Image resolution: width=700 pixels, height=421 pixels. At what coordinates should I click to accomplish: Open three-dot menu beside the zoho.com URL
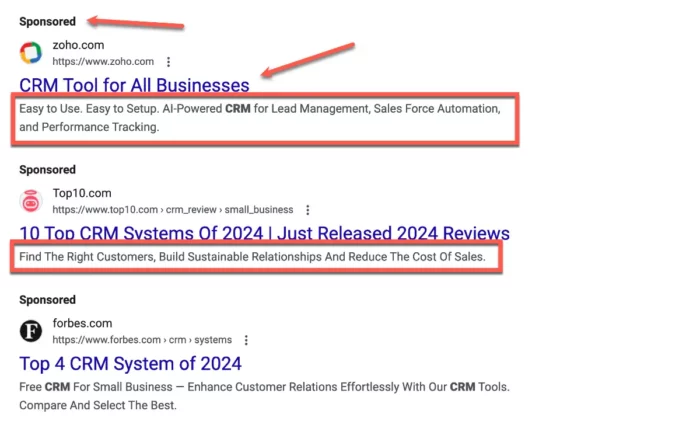(x=168, y=62)
